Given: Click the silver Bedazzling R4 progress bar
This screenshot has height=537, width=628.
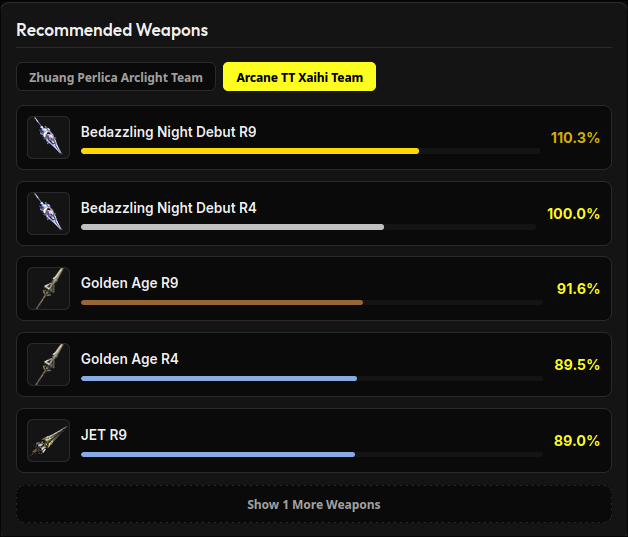Looking at the screenshot, I should point(232,227).
